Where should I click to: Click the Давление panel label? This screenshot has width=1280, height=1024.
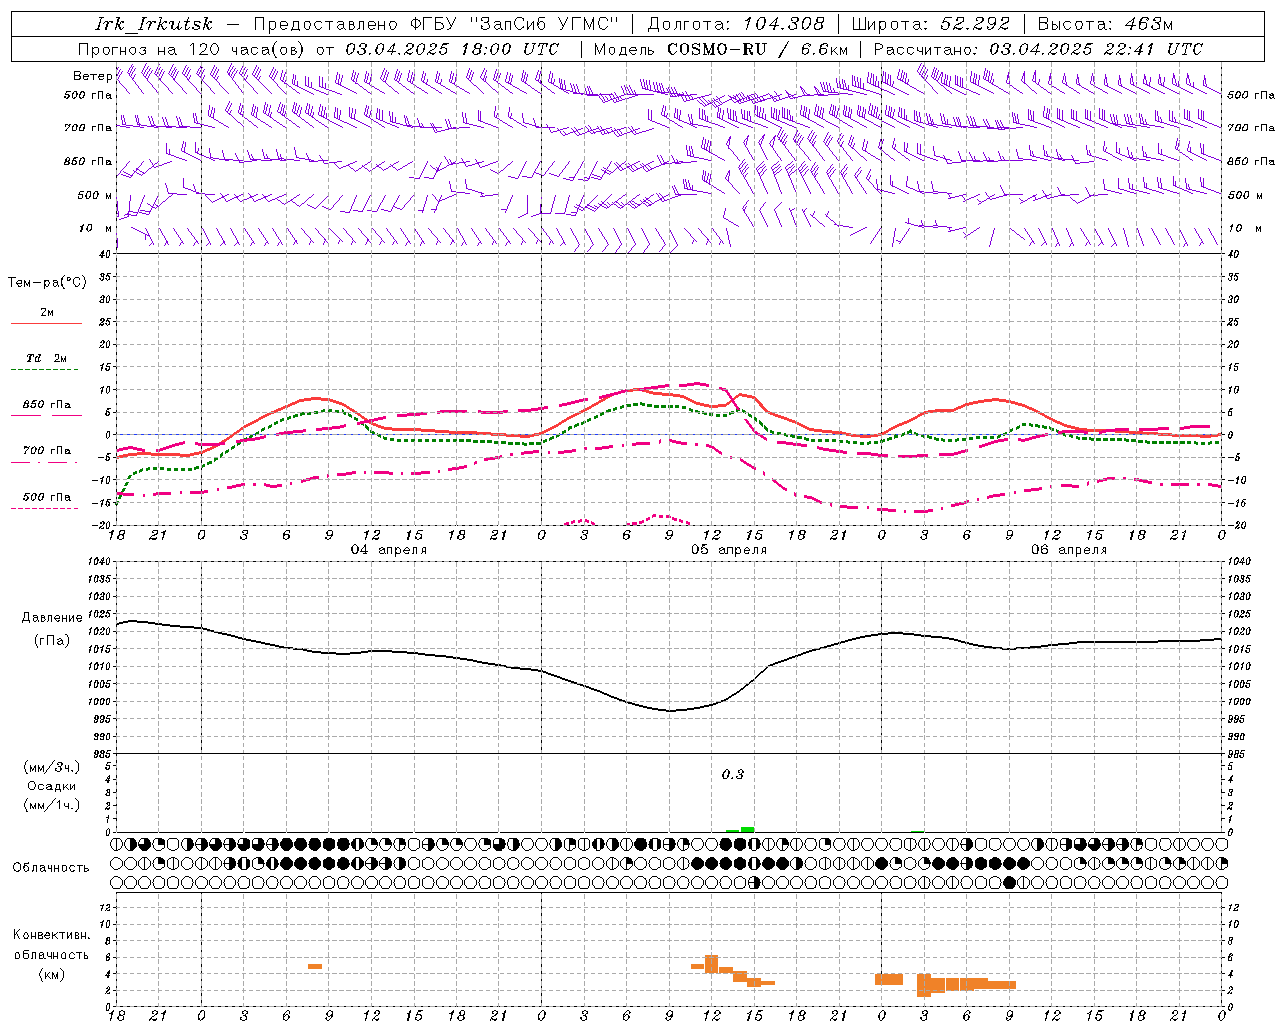click(52, 618)
